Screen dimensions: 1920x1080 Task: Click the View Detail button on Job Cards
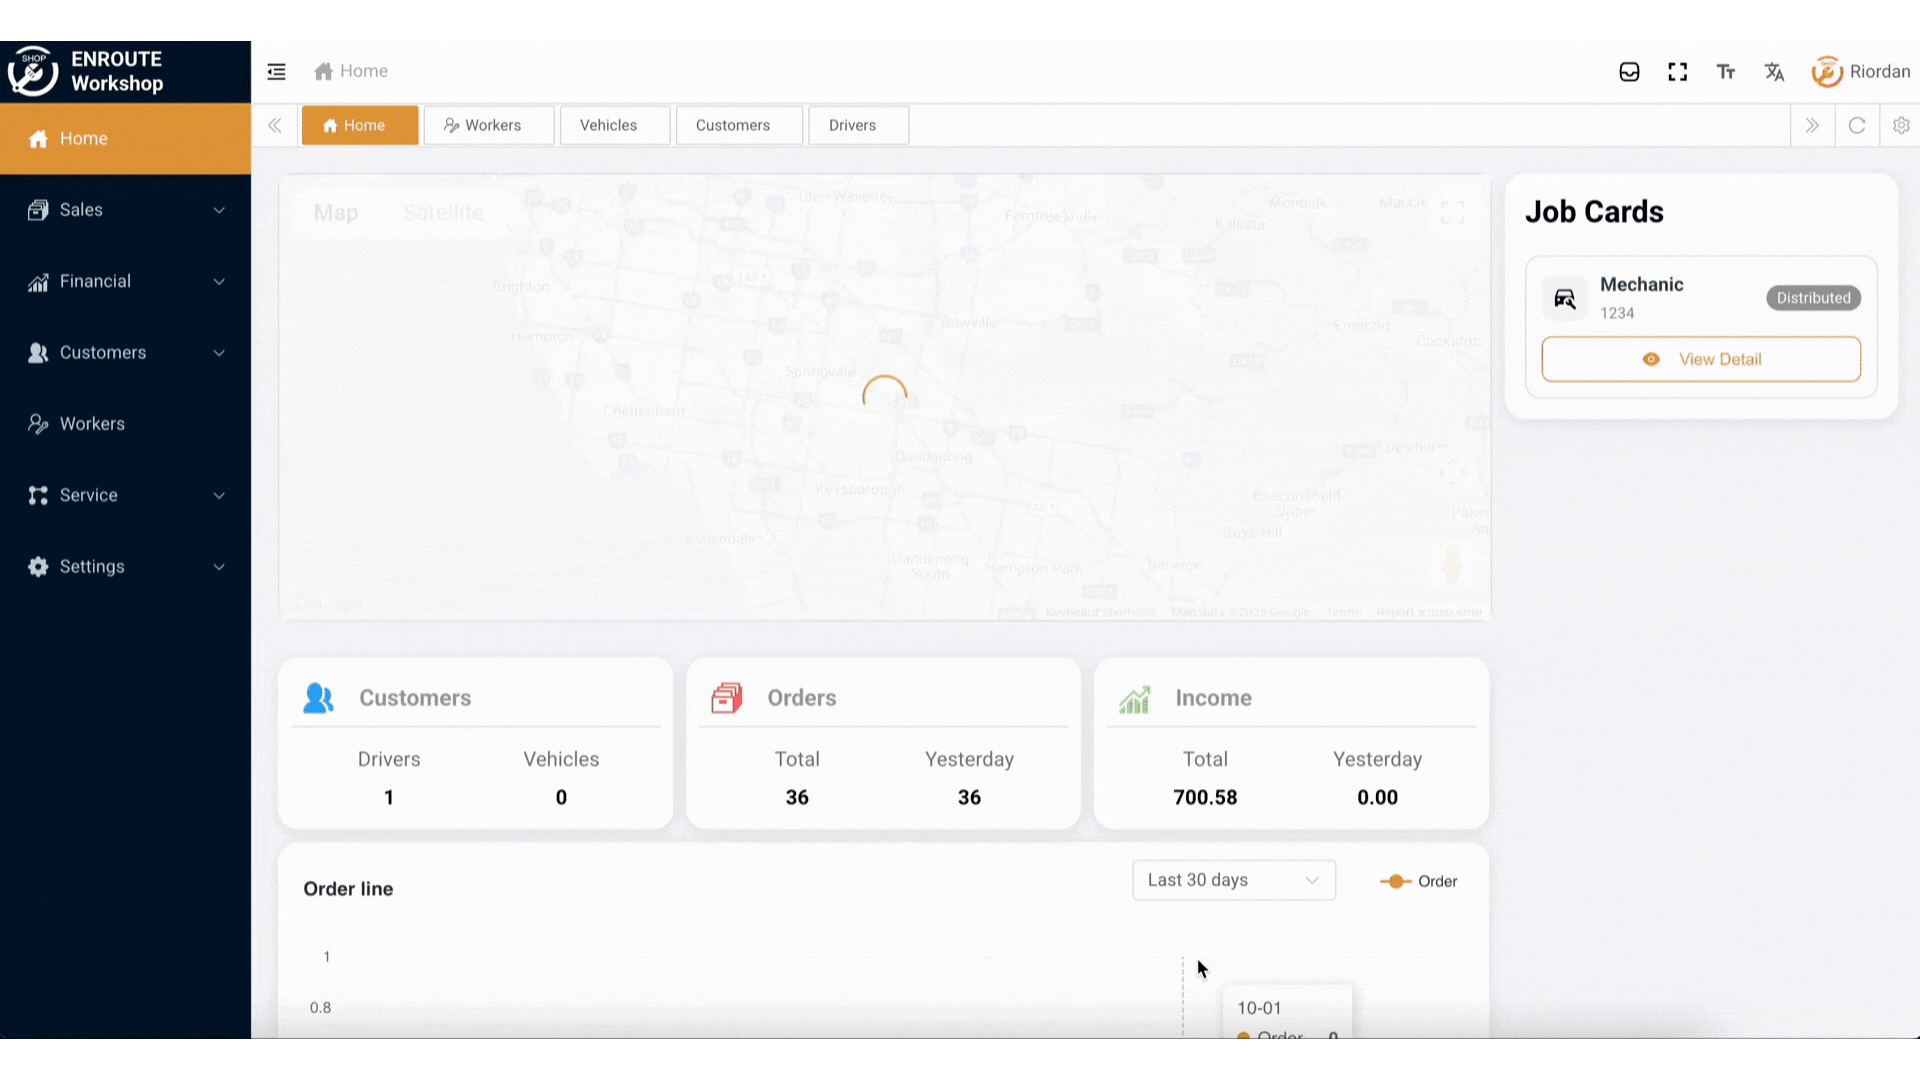(1700, 359)
